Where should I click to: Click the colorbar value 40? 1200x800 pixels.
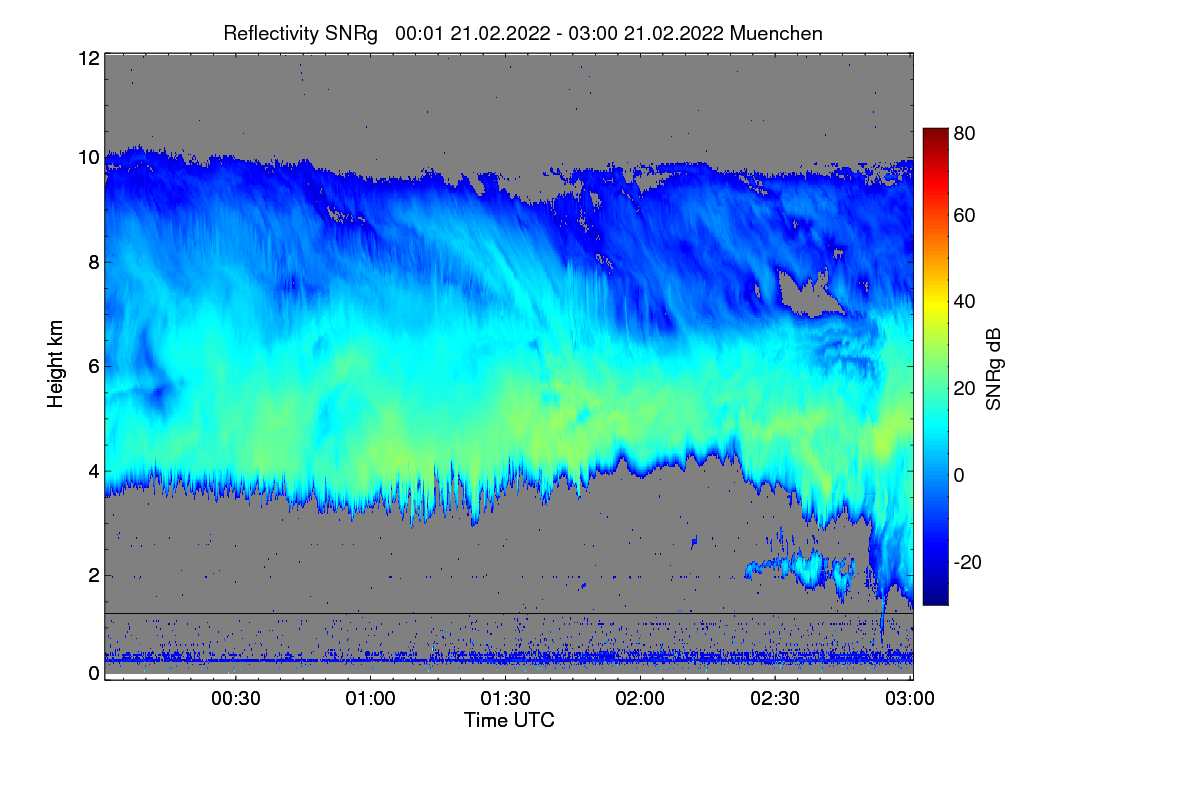(x=966, y=302)
